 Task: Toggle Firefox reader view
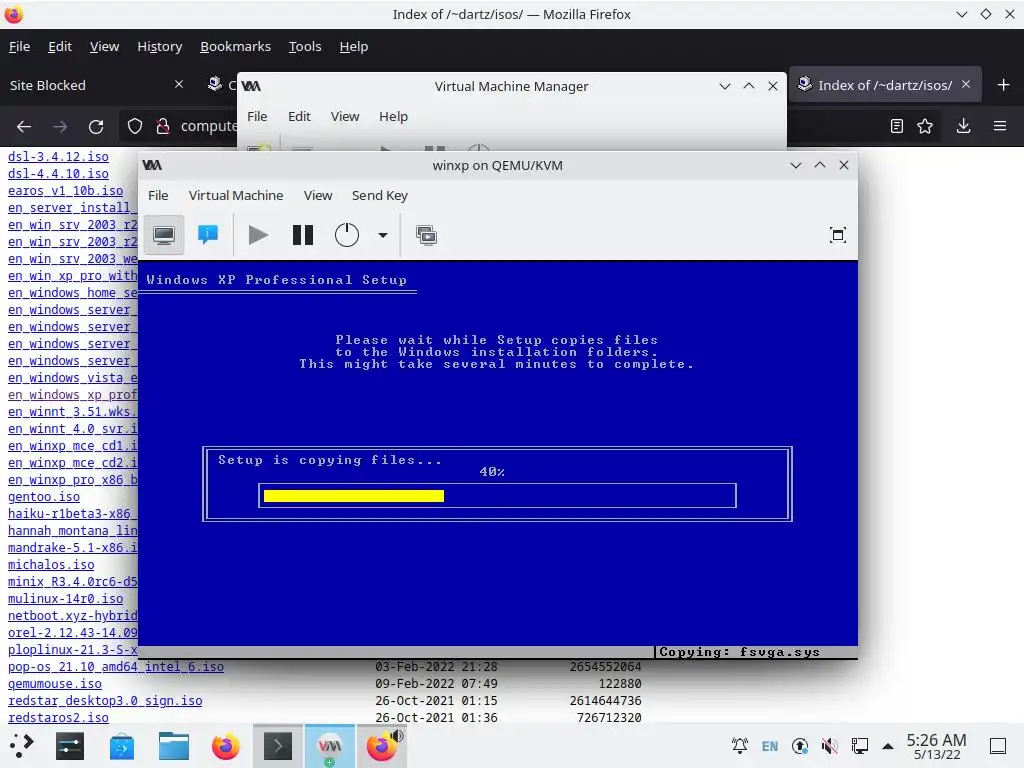897,126
